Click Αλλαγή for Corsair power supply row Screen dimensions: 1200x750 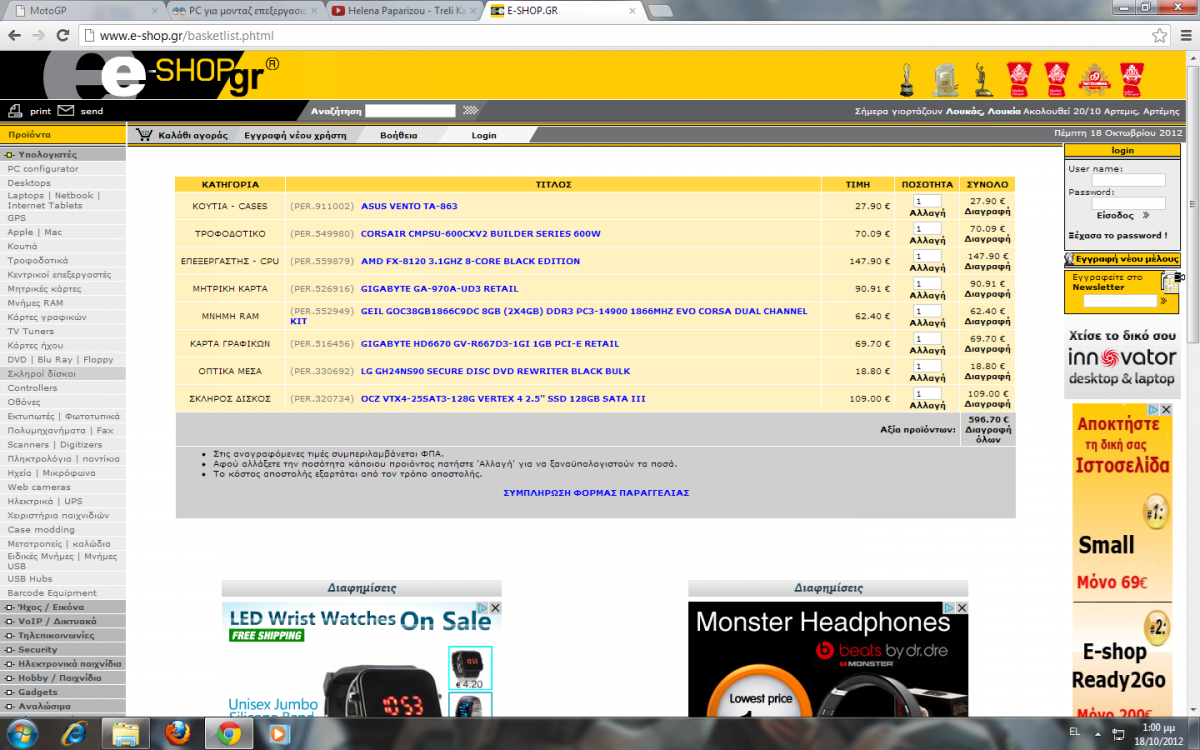point(928,240)
